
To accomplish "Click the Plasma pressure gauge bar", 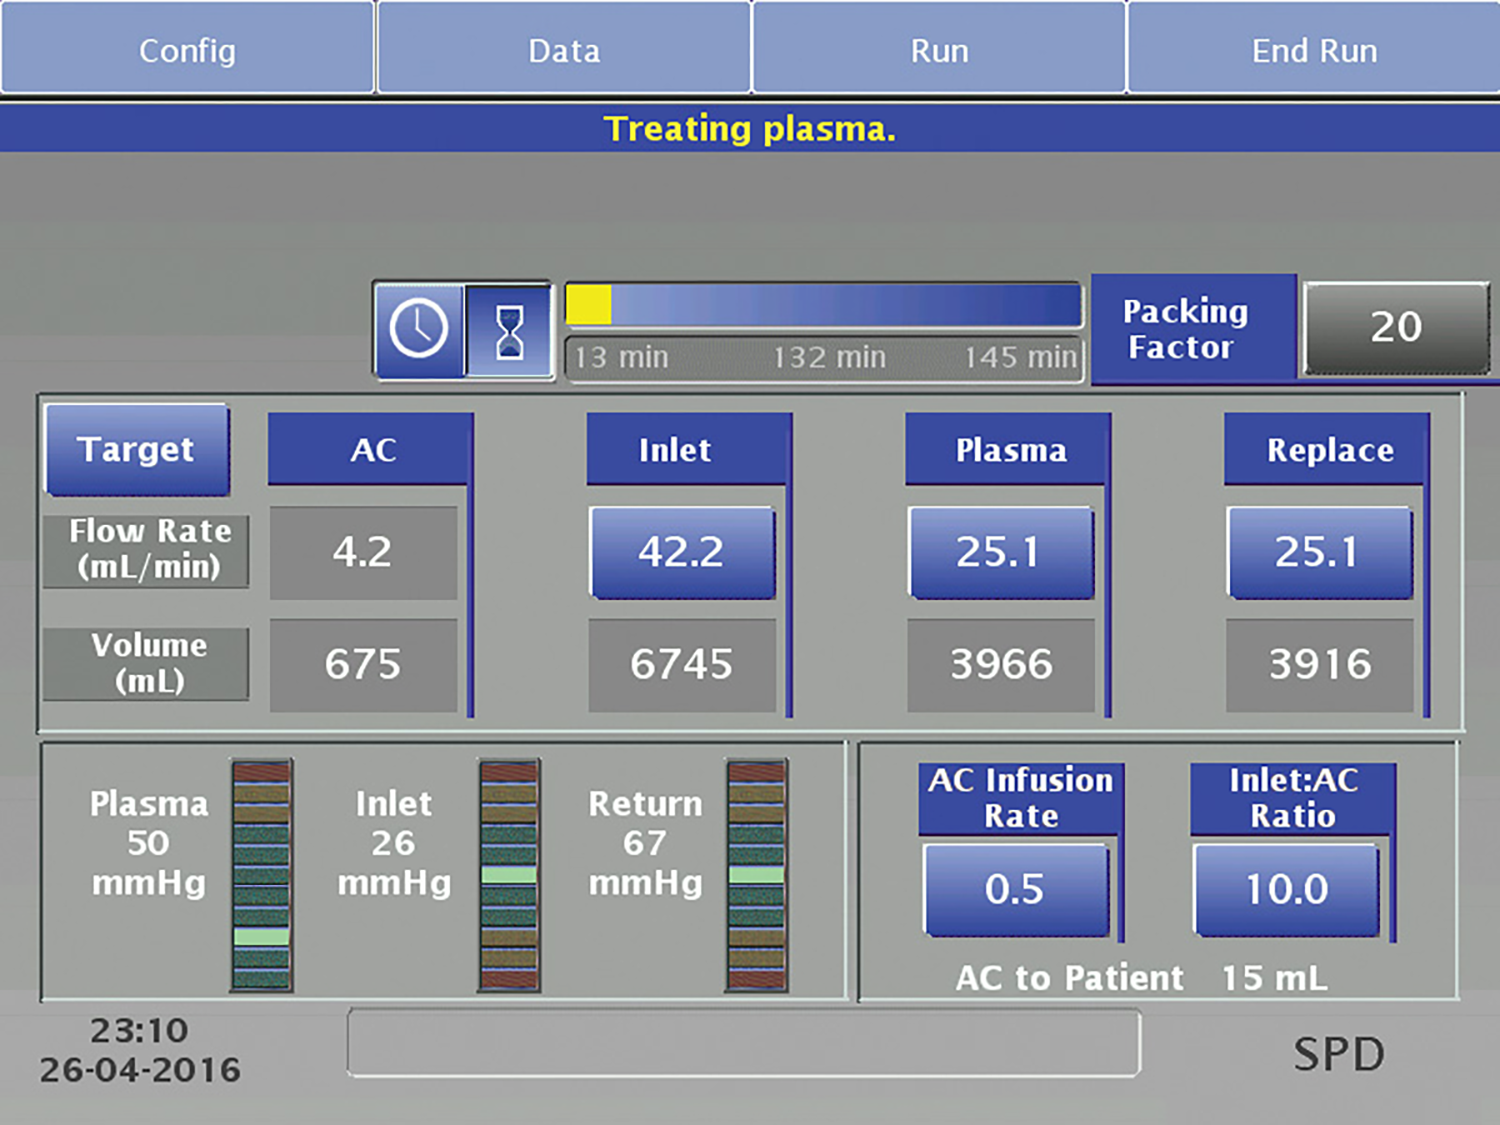I will [x=261, y=875].
